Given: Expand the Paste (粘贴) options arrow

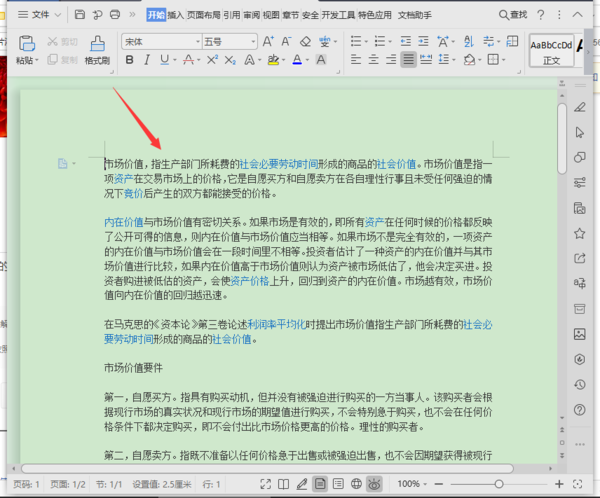Looking at the screenshot, I should 37,60.
